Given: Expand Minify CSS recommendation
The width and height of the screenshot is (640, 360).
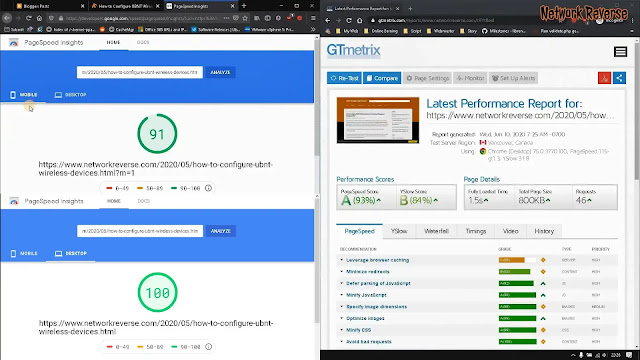Looking at the screenshot, I should click(x=358, y=330).
